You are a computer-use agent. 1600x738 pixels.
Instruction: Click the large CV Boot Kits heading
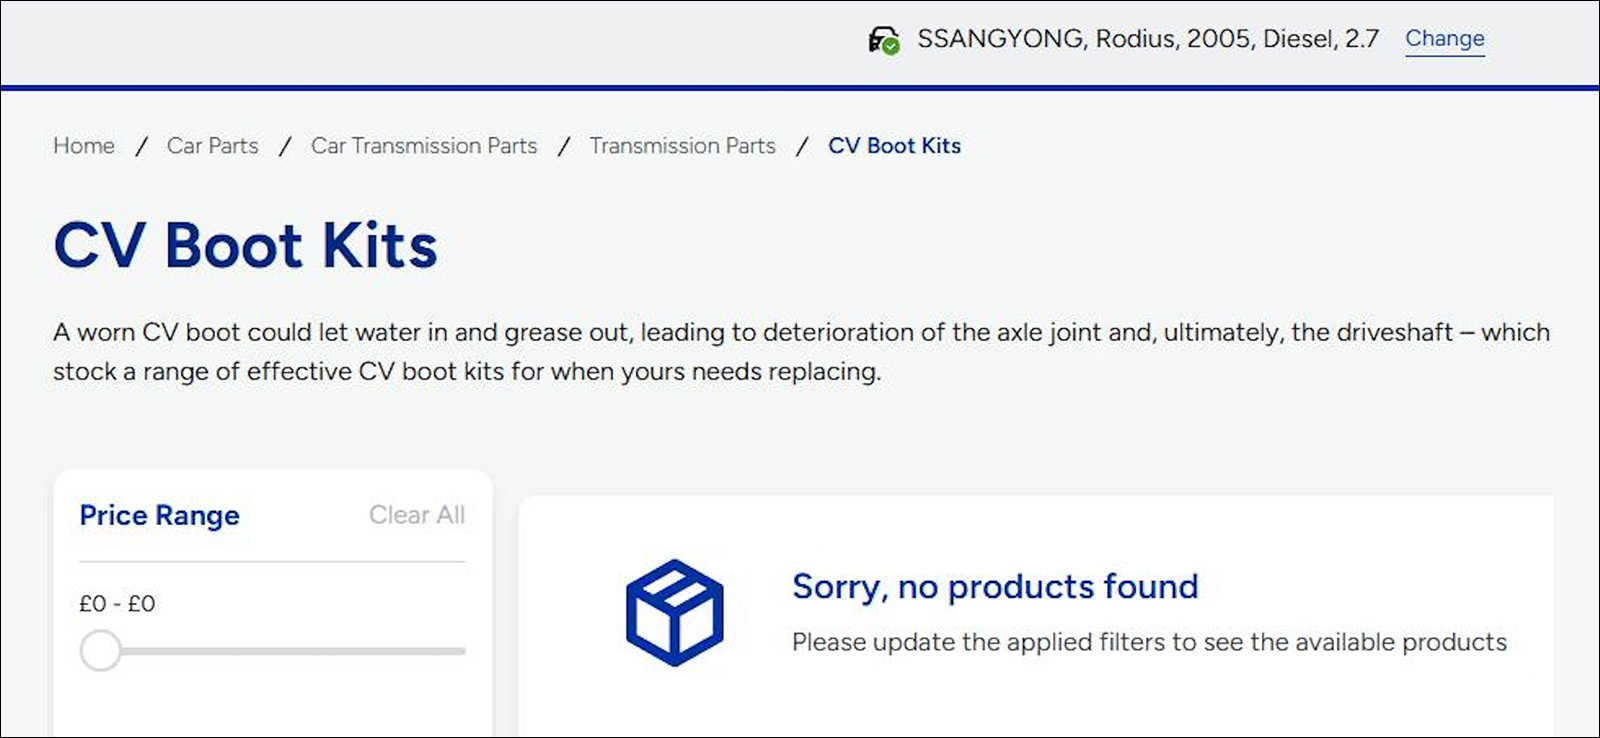point(246,246)
